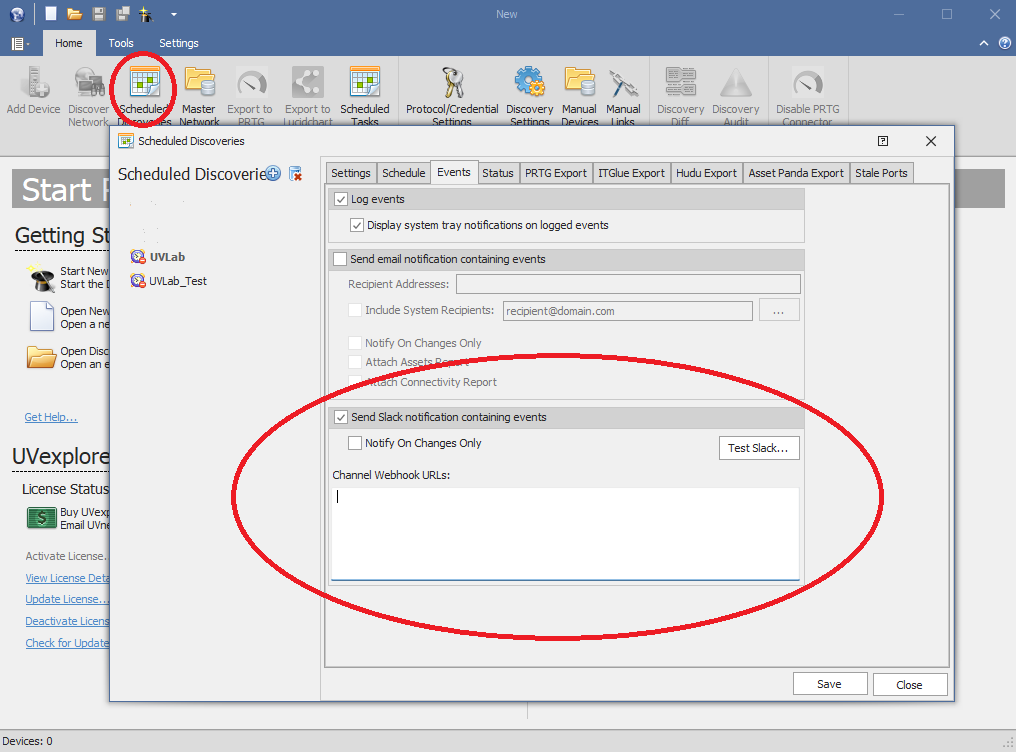
Task: Open the Discovery Settings gear icon
Action: (x=529, y=82)
